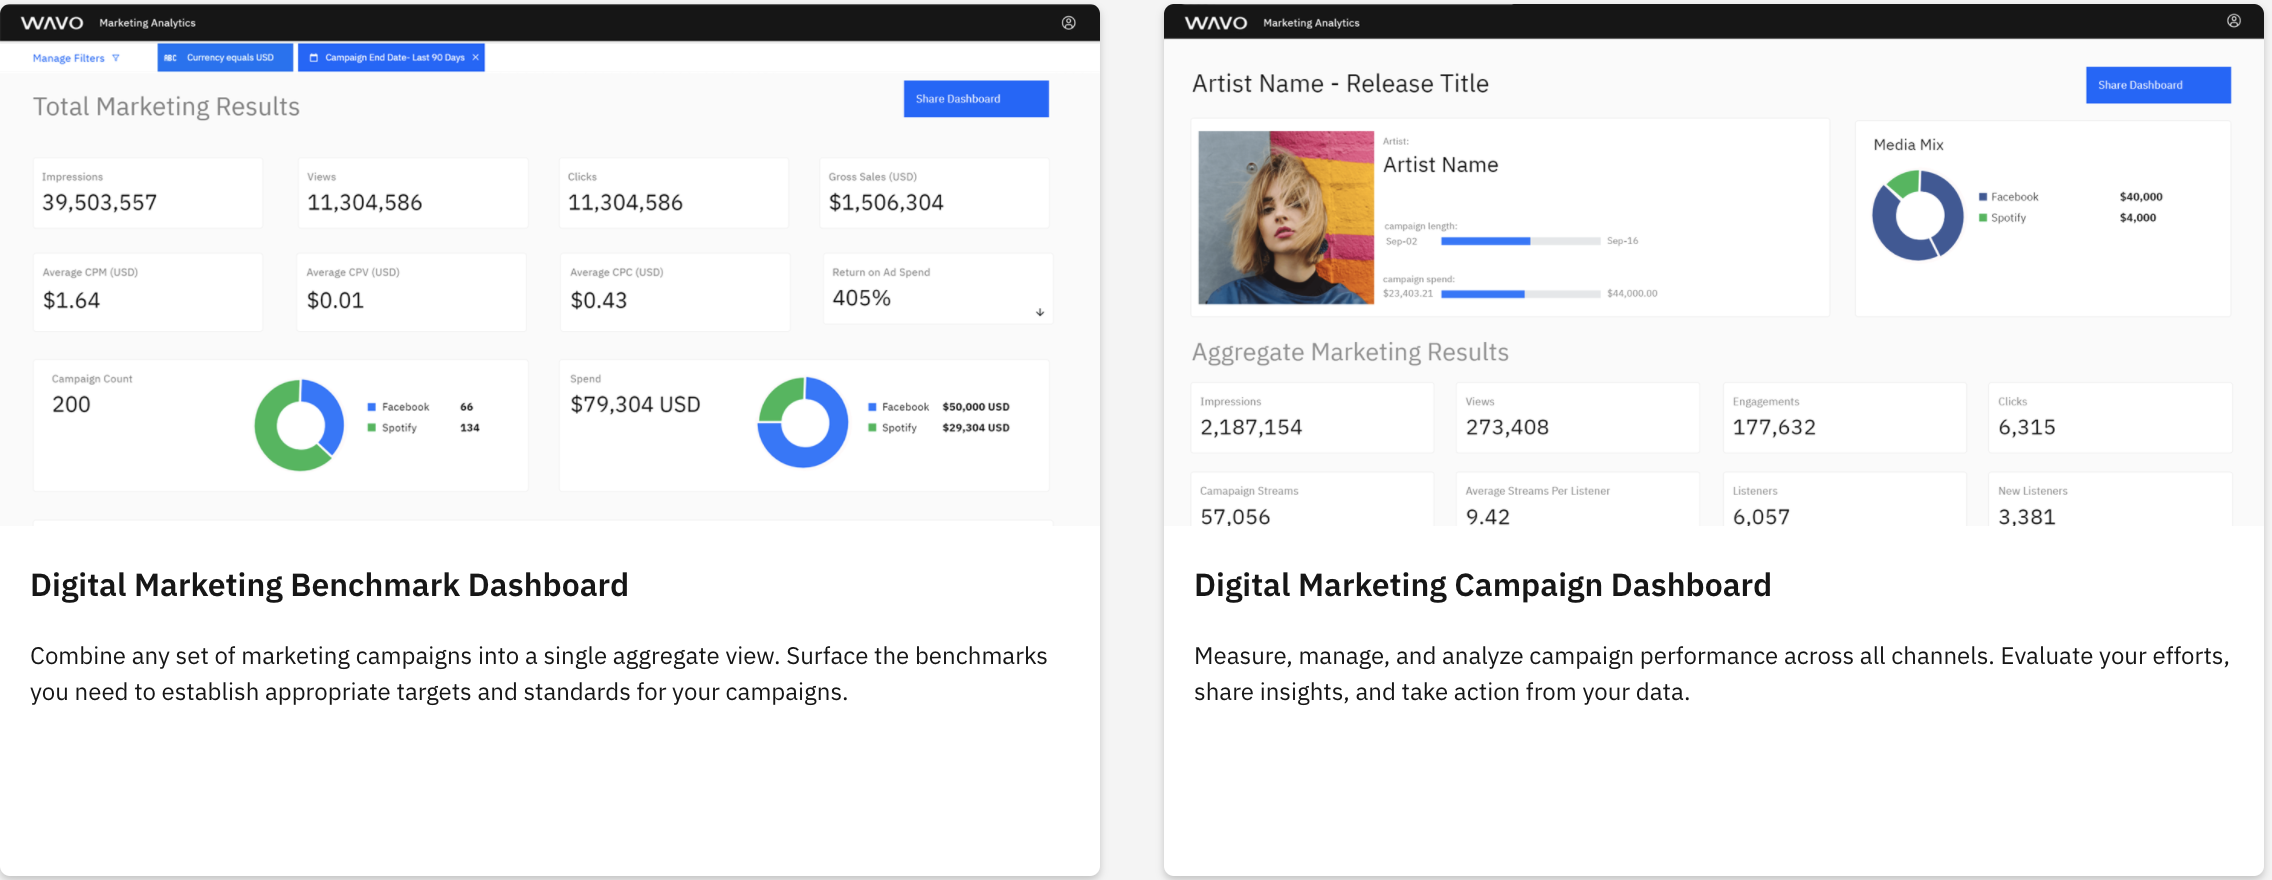Click the campaign length progress bar
Screen dimensions: 2272x880
1520,241
